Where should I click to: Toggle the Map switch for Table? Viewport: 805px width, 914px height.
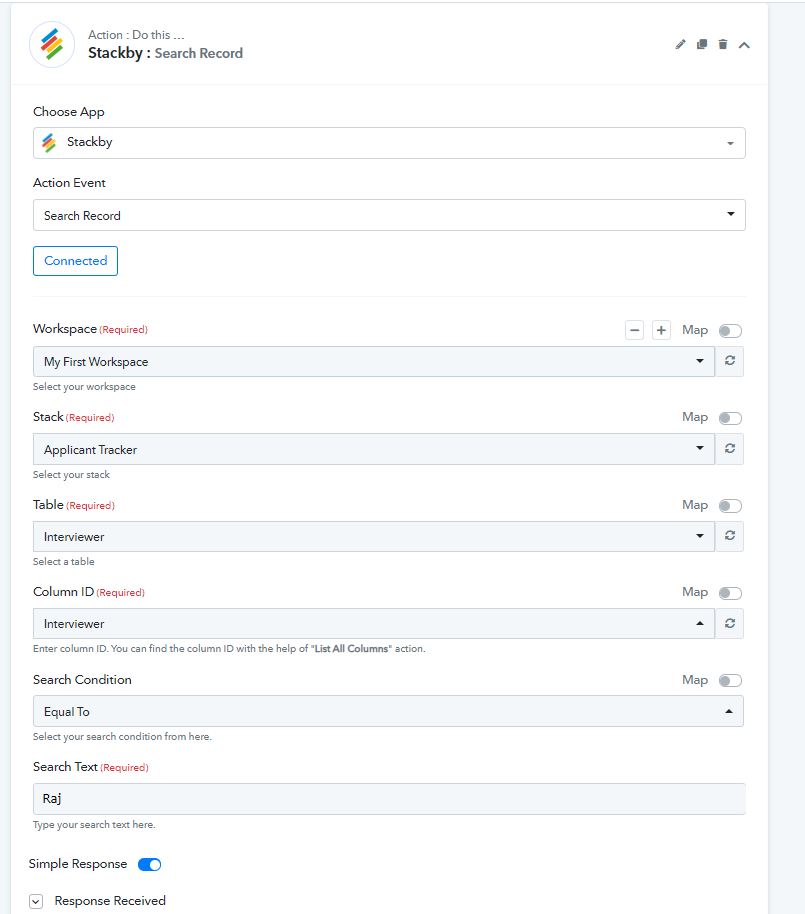pos(730,505)
